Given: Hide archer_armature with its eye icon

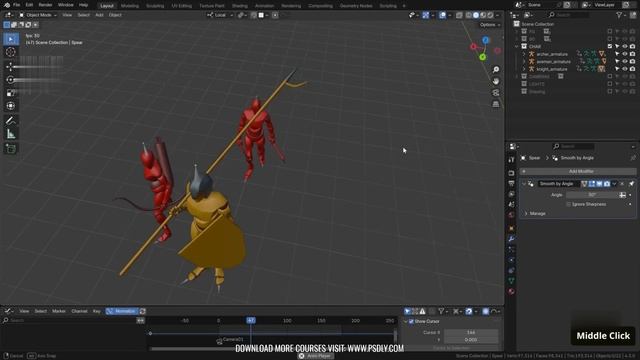Looking at the screenshot, I should coord(624,54).
